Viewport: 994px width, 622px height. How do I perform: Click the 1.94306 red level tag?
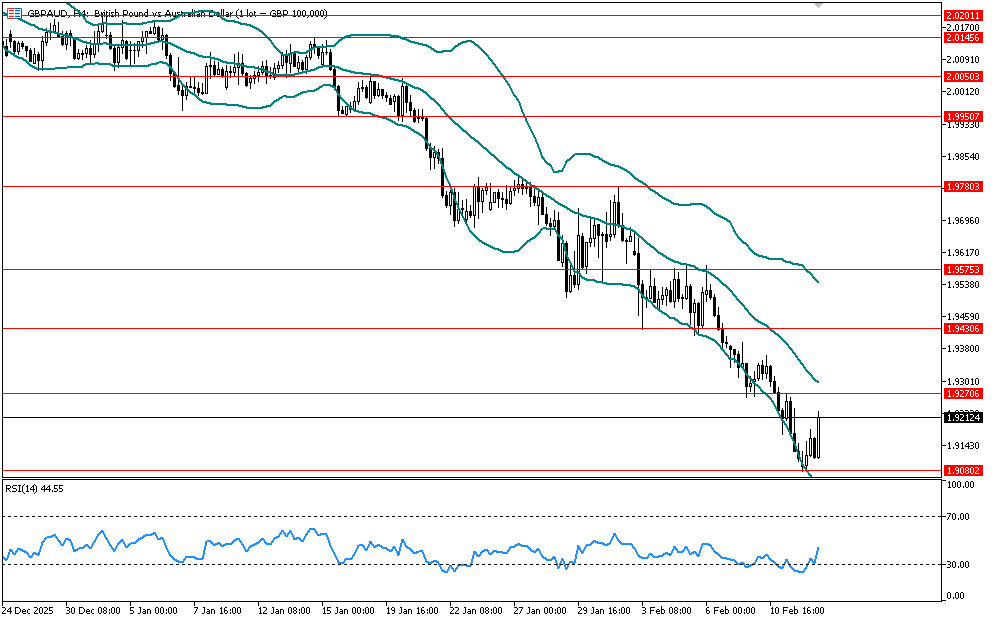click(963, 328)
